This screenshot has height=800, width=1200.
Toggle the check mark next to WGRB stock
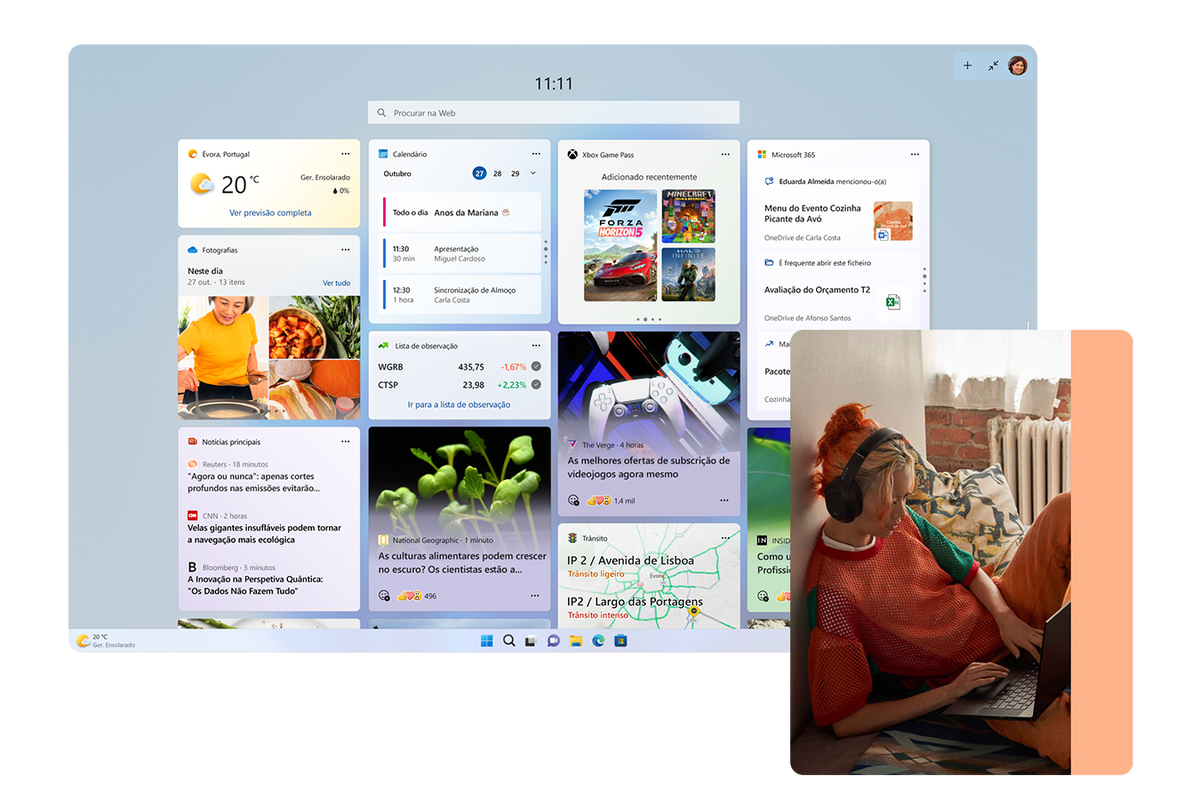(536, 367)
